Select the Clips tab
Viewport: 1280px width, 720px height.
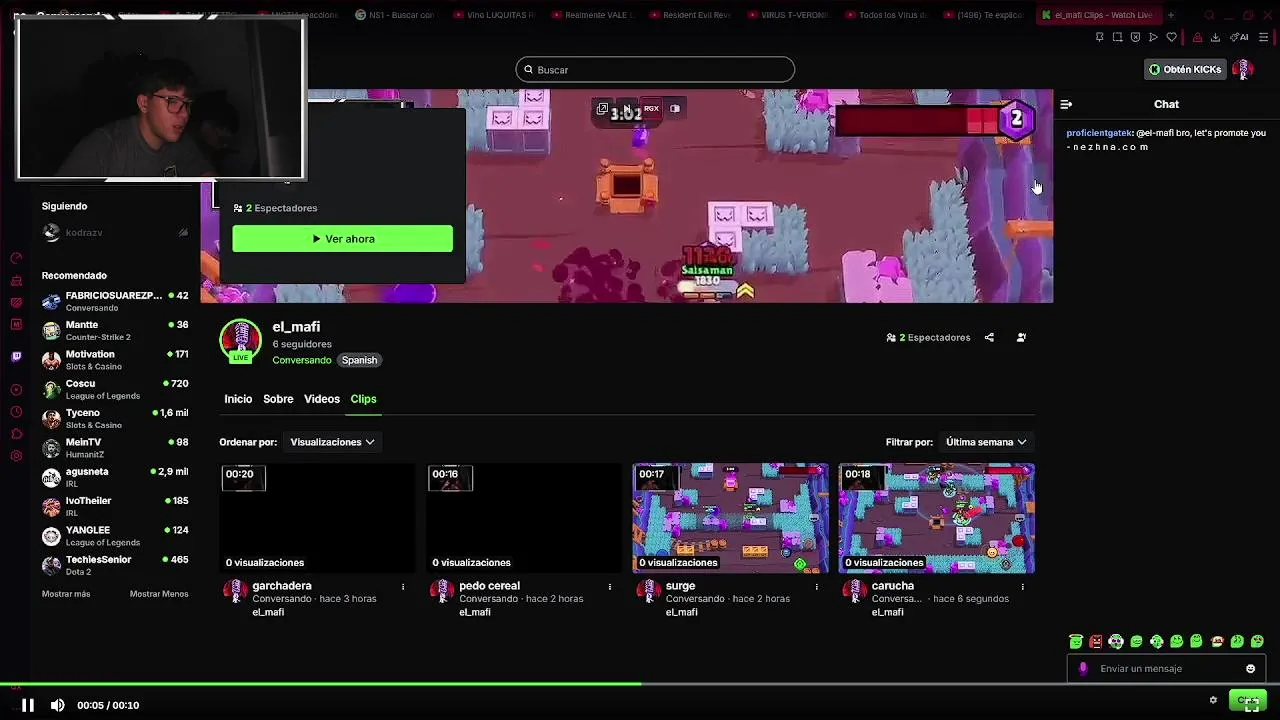click(363, 399)
